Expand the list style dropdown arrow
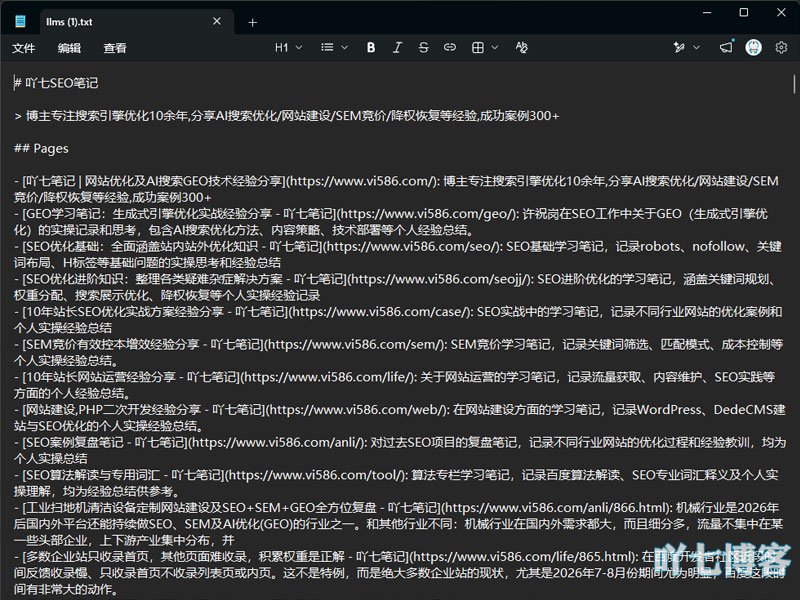 pos(344,47)
